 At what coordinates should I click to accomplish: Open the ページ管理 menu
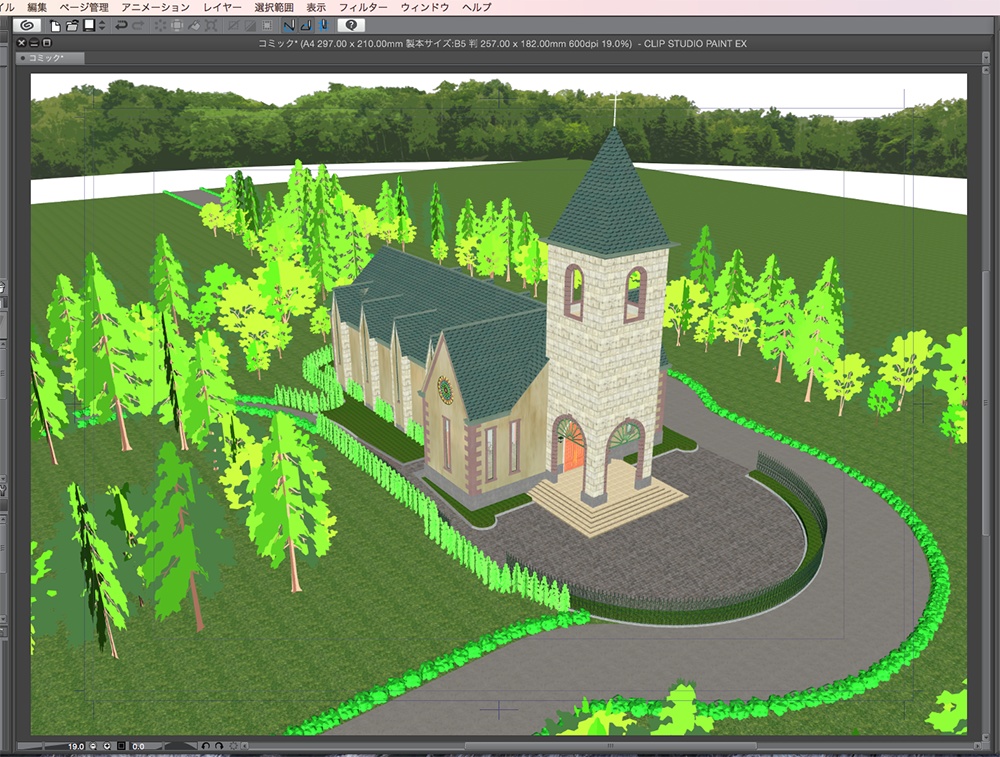coord(84,7)
